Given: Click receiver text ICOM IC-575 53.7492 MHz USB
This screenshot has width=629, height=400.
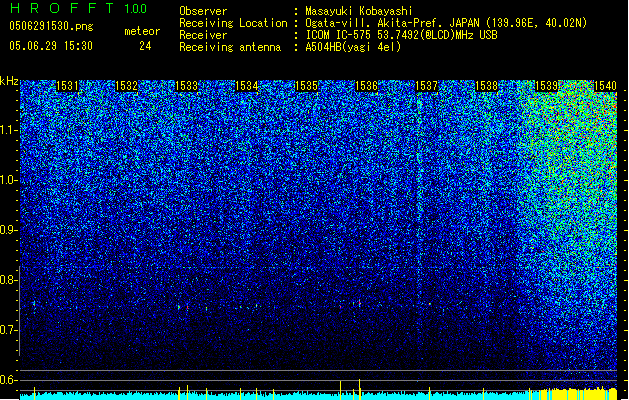Looking at the screenshot, I should (x=401, y=35).
